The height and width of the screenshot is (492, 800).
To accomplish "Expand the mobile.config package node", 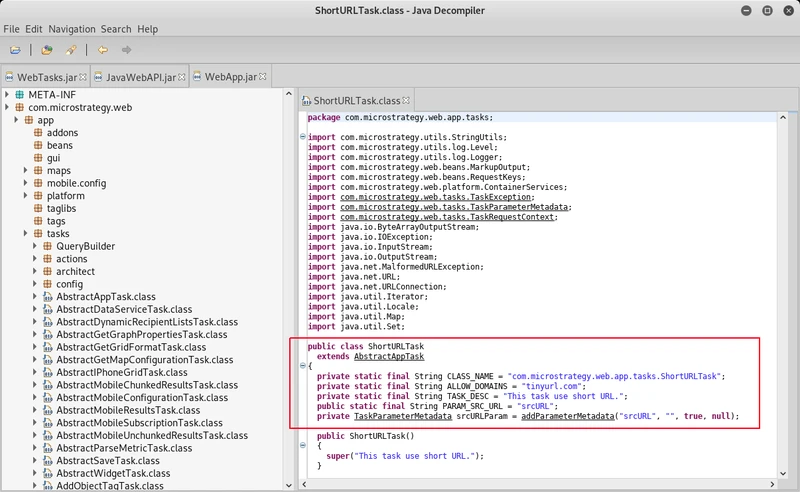I will 26,183.
